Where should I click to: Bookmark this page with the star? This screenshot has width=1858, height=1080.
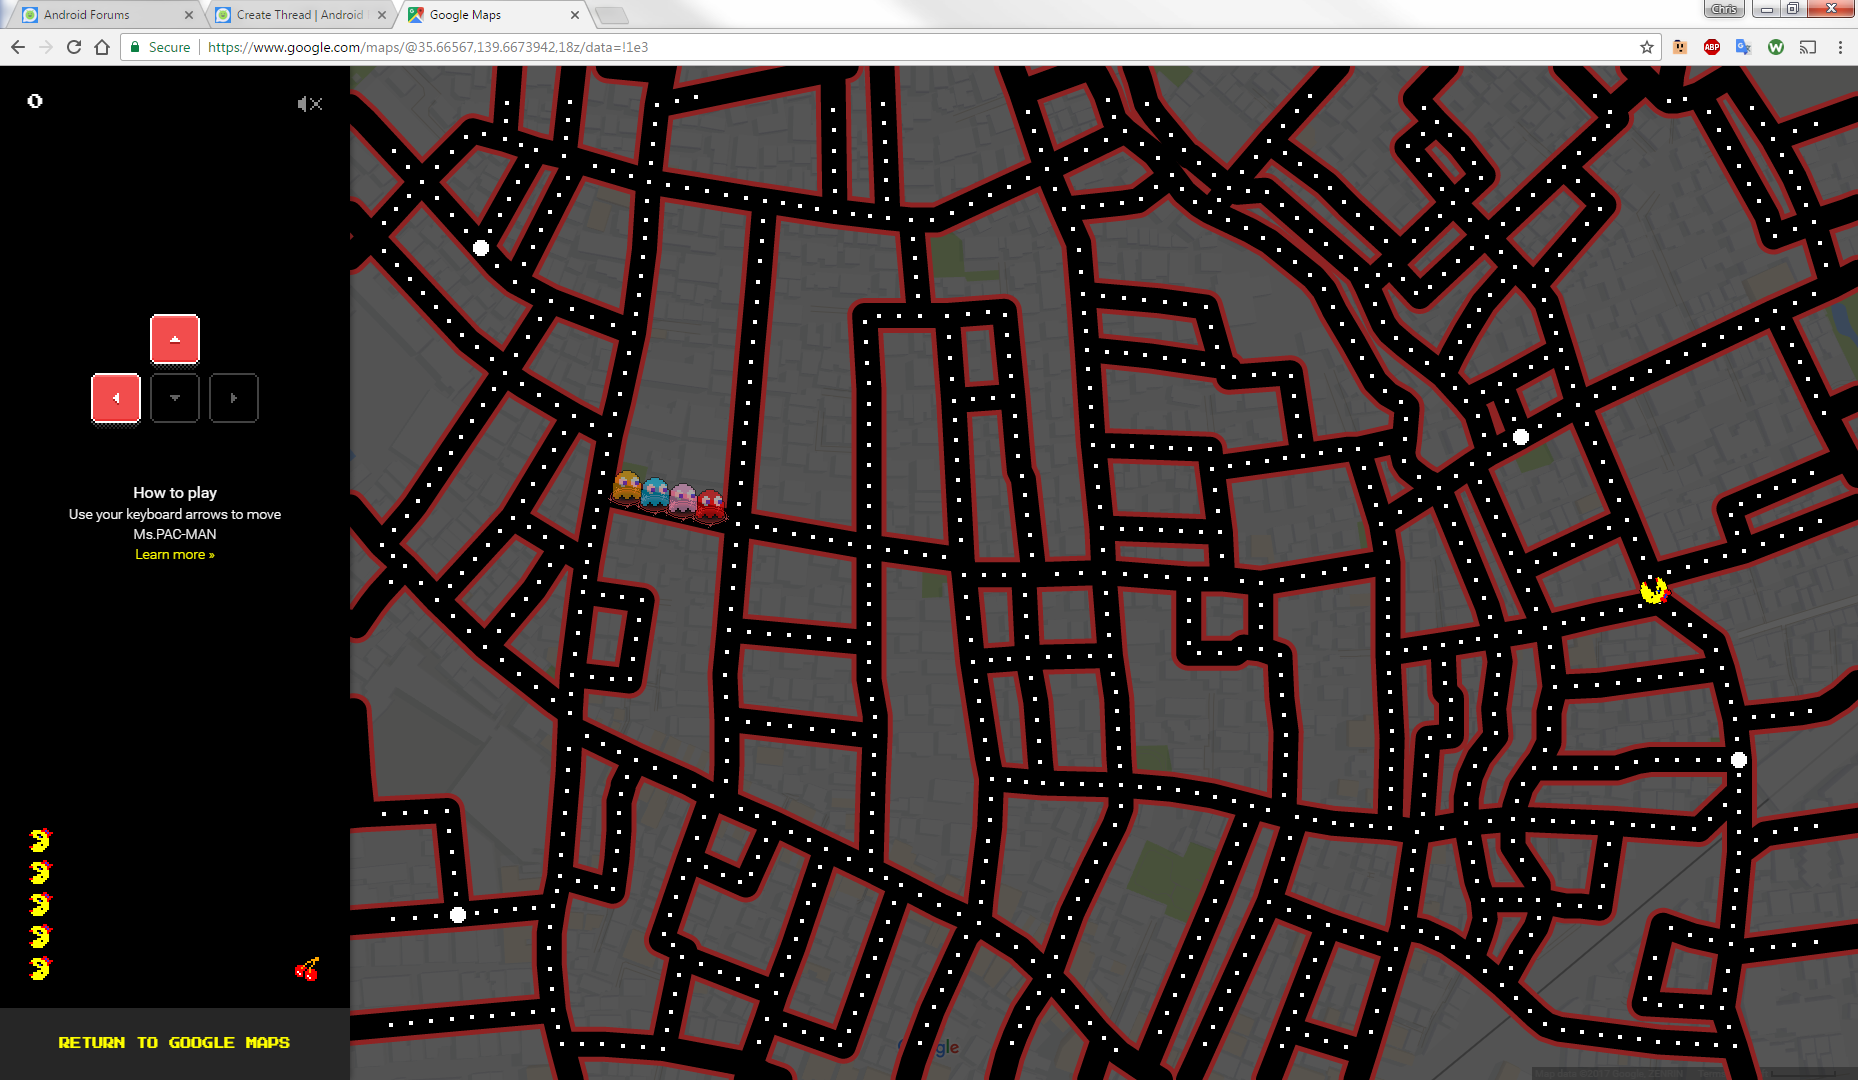tap(1646, 47)
